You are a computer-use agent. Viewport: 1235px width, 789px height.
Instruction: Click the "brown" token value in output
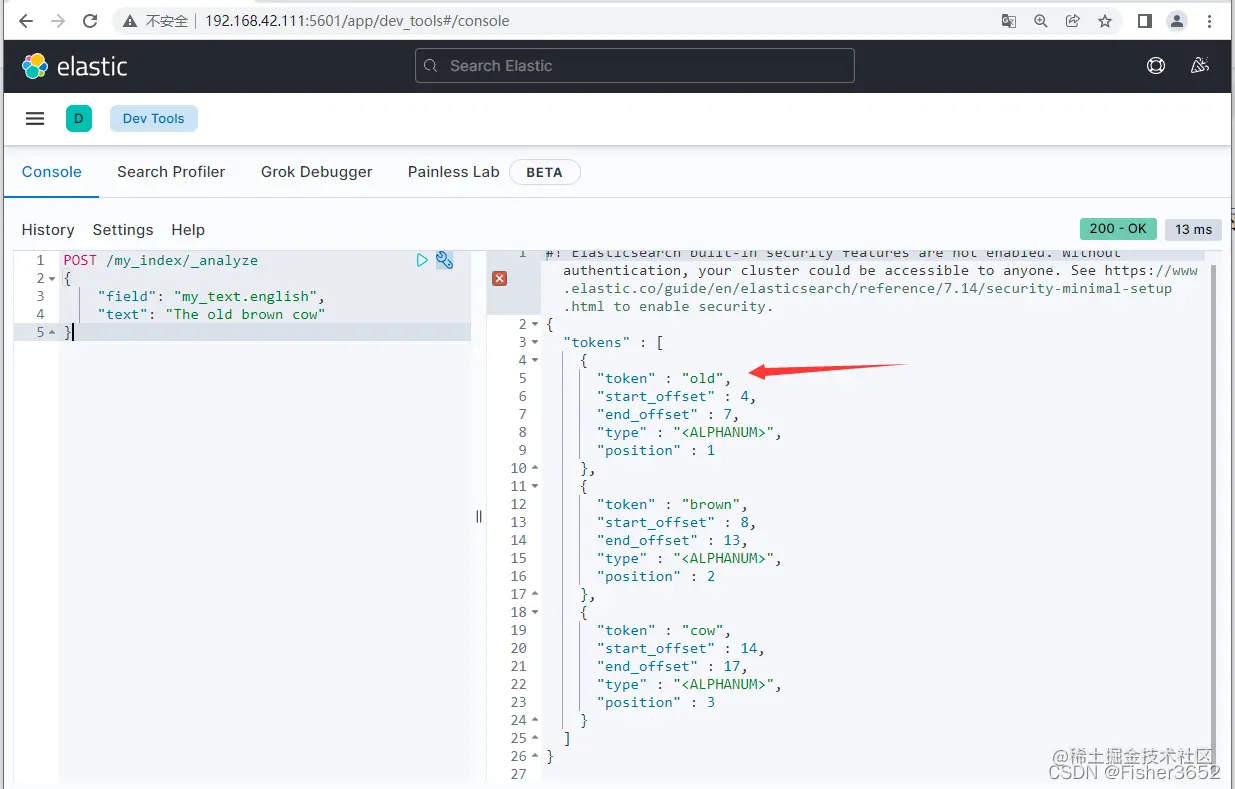pyautogui.click(x=710, y=504)
